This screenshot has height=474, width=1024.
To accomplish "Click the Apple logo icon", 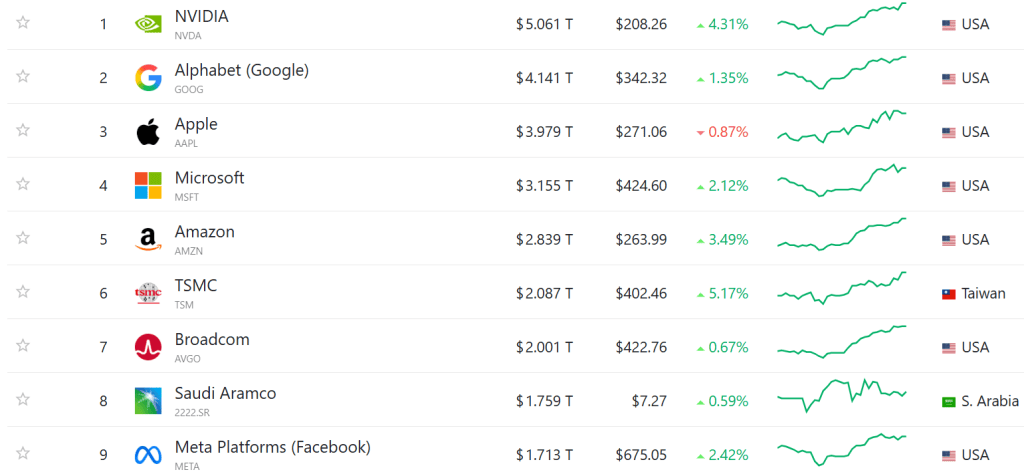I will point(148,132).
